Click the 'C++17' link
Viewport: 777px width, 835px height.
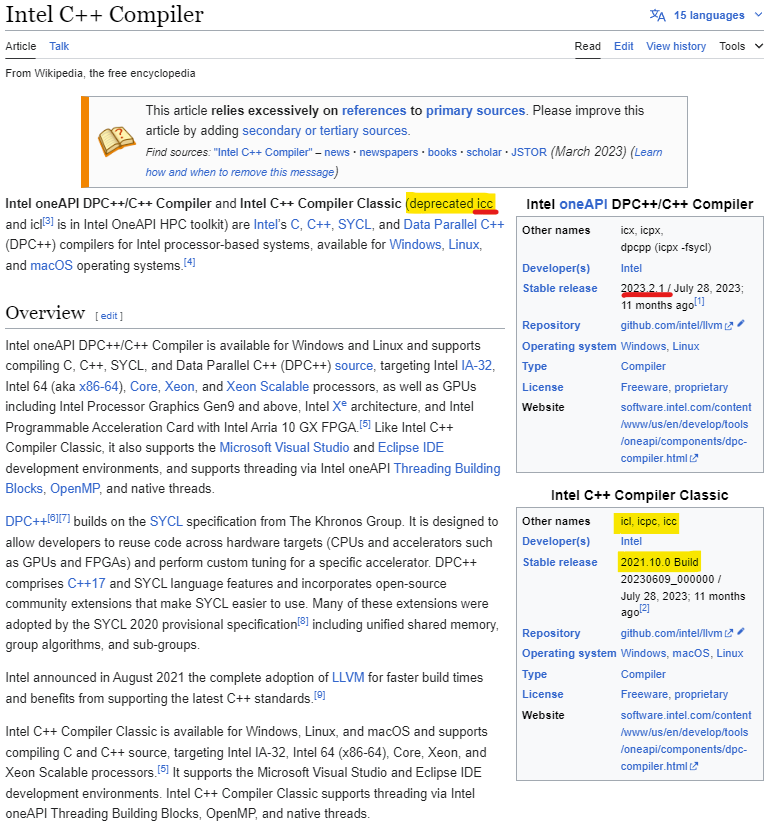[86, 584]
